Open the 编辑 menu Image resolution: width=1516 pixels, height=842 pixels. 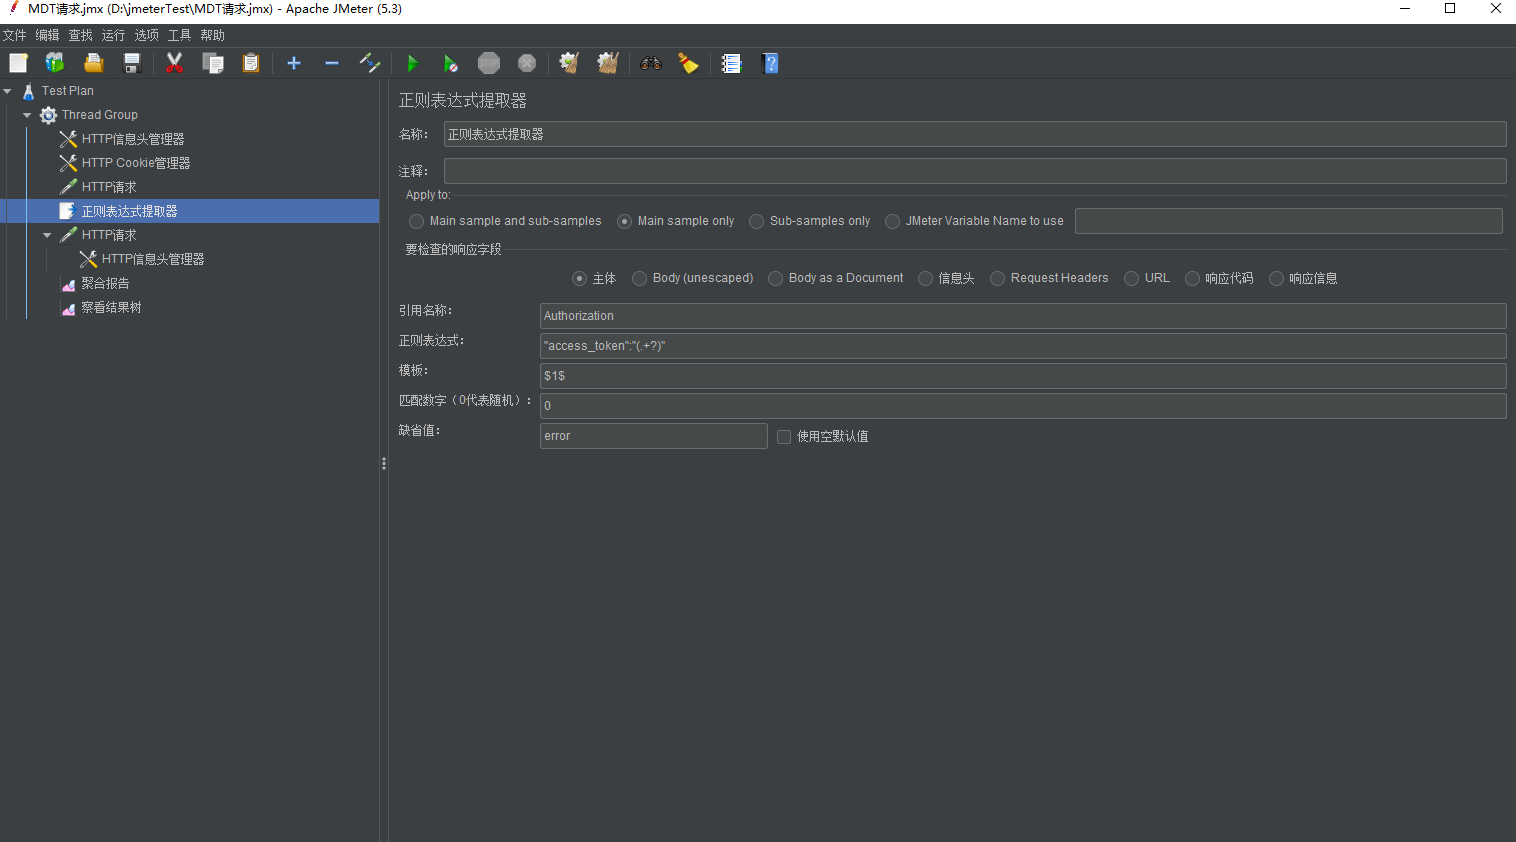(x=47, y=35)
